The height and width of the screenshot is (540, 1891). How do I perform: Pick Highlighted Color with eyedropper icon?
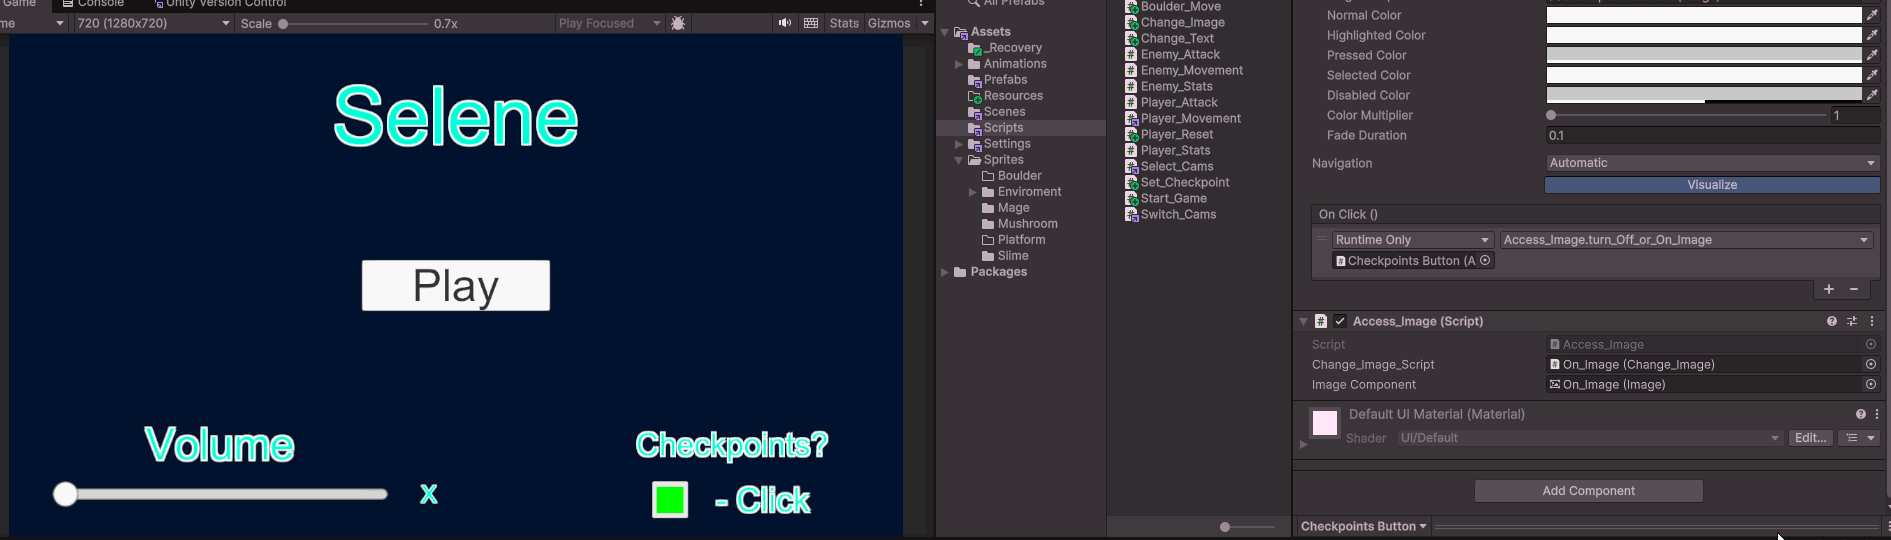(1872, 35)
